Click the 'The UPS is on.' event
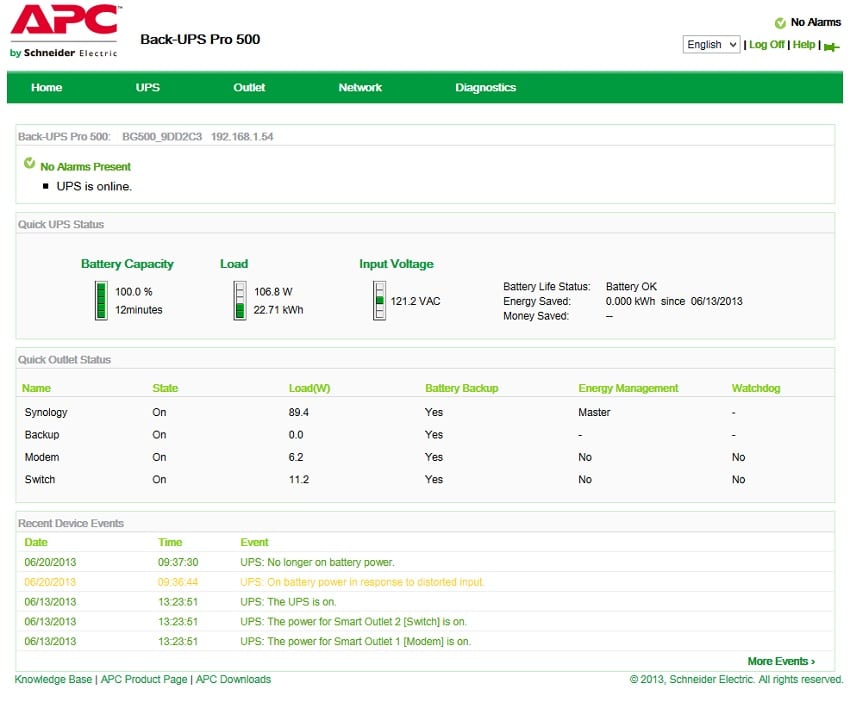 pyautogui.click(x=288, y=602)
